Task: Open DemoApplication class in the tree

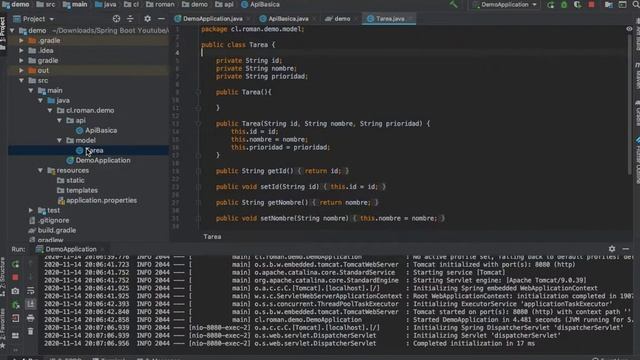Action: 103,160
